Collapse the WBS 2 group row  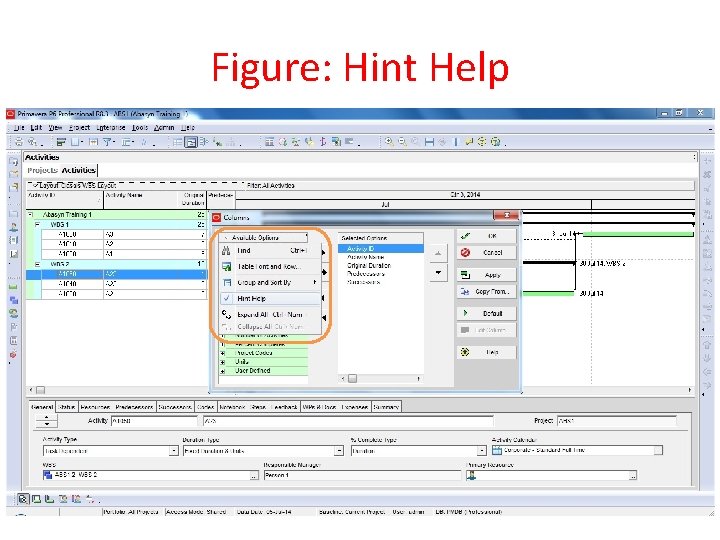(38, 264)
